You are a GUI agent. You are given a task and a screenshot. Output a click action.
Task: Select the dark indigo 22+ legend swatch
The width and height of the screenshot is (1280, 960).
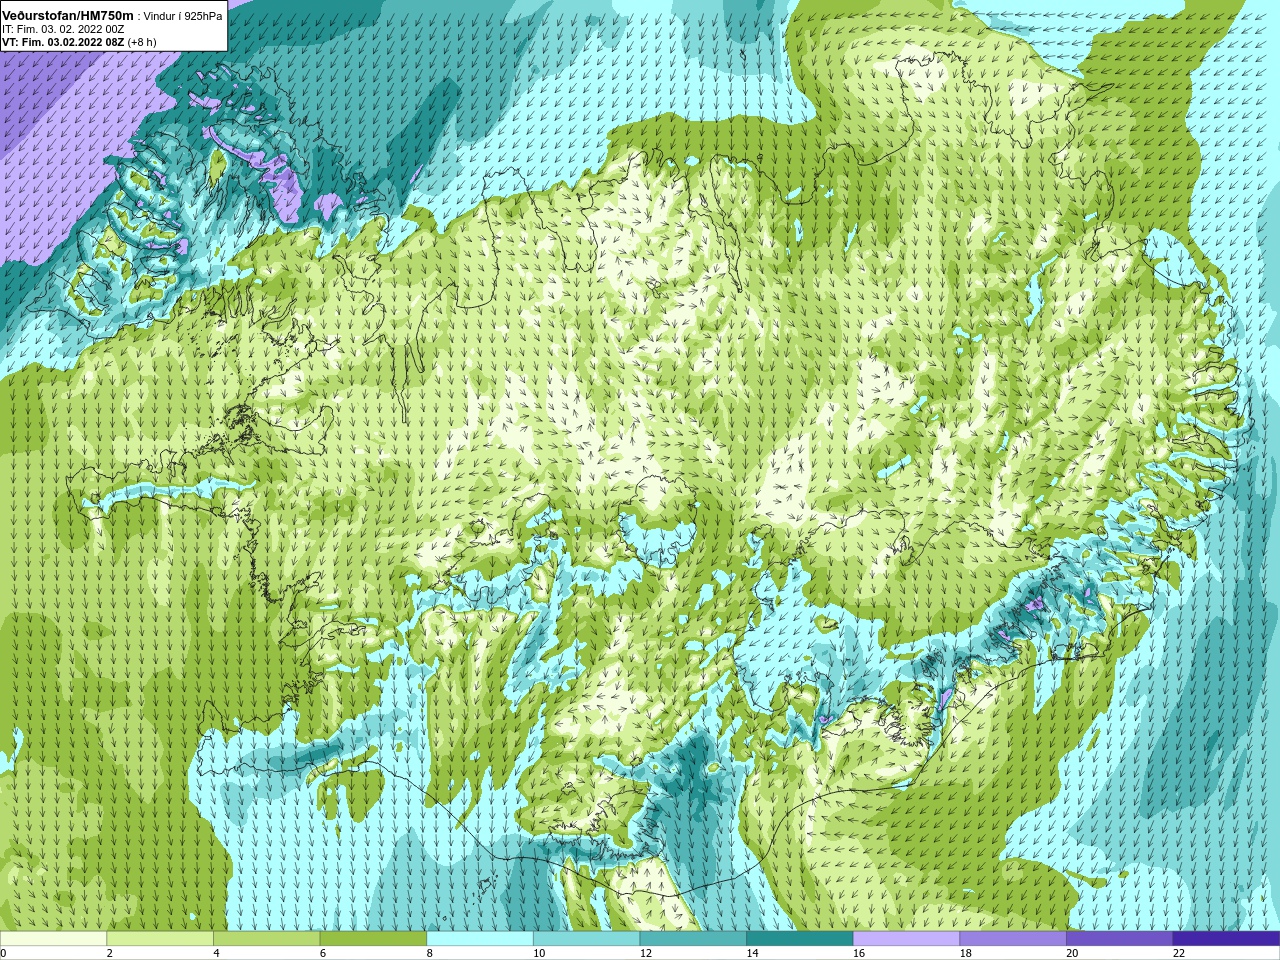click(x=1226, y=939)
